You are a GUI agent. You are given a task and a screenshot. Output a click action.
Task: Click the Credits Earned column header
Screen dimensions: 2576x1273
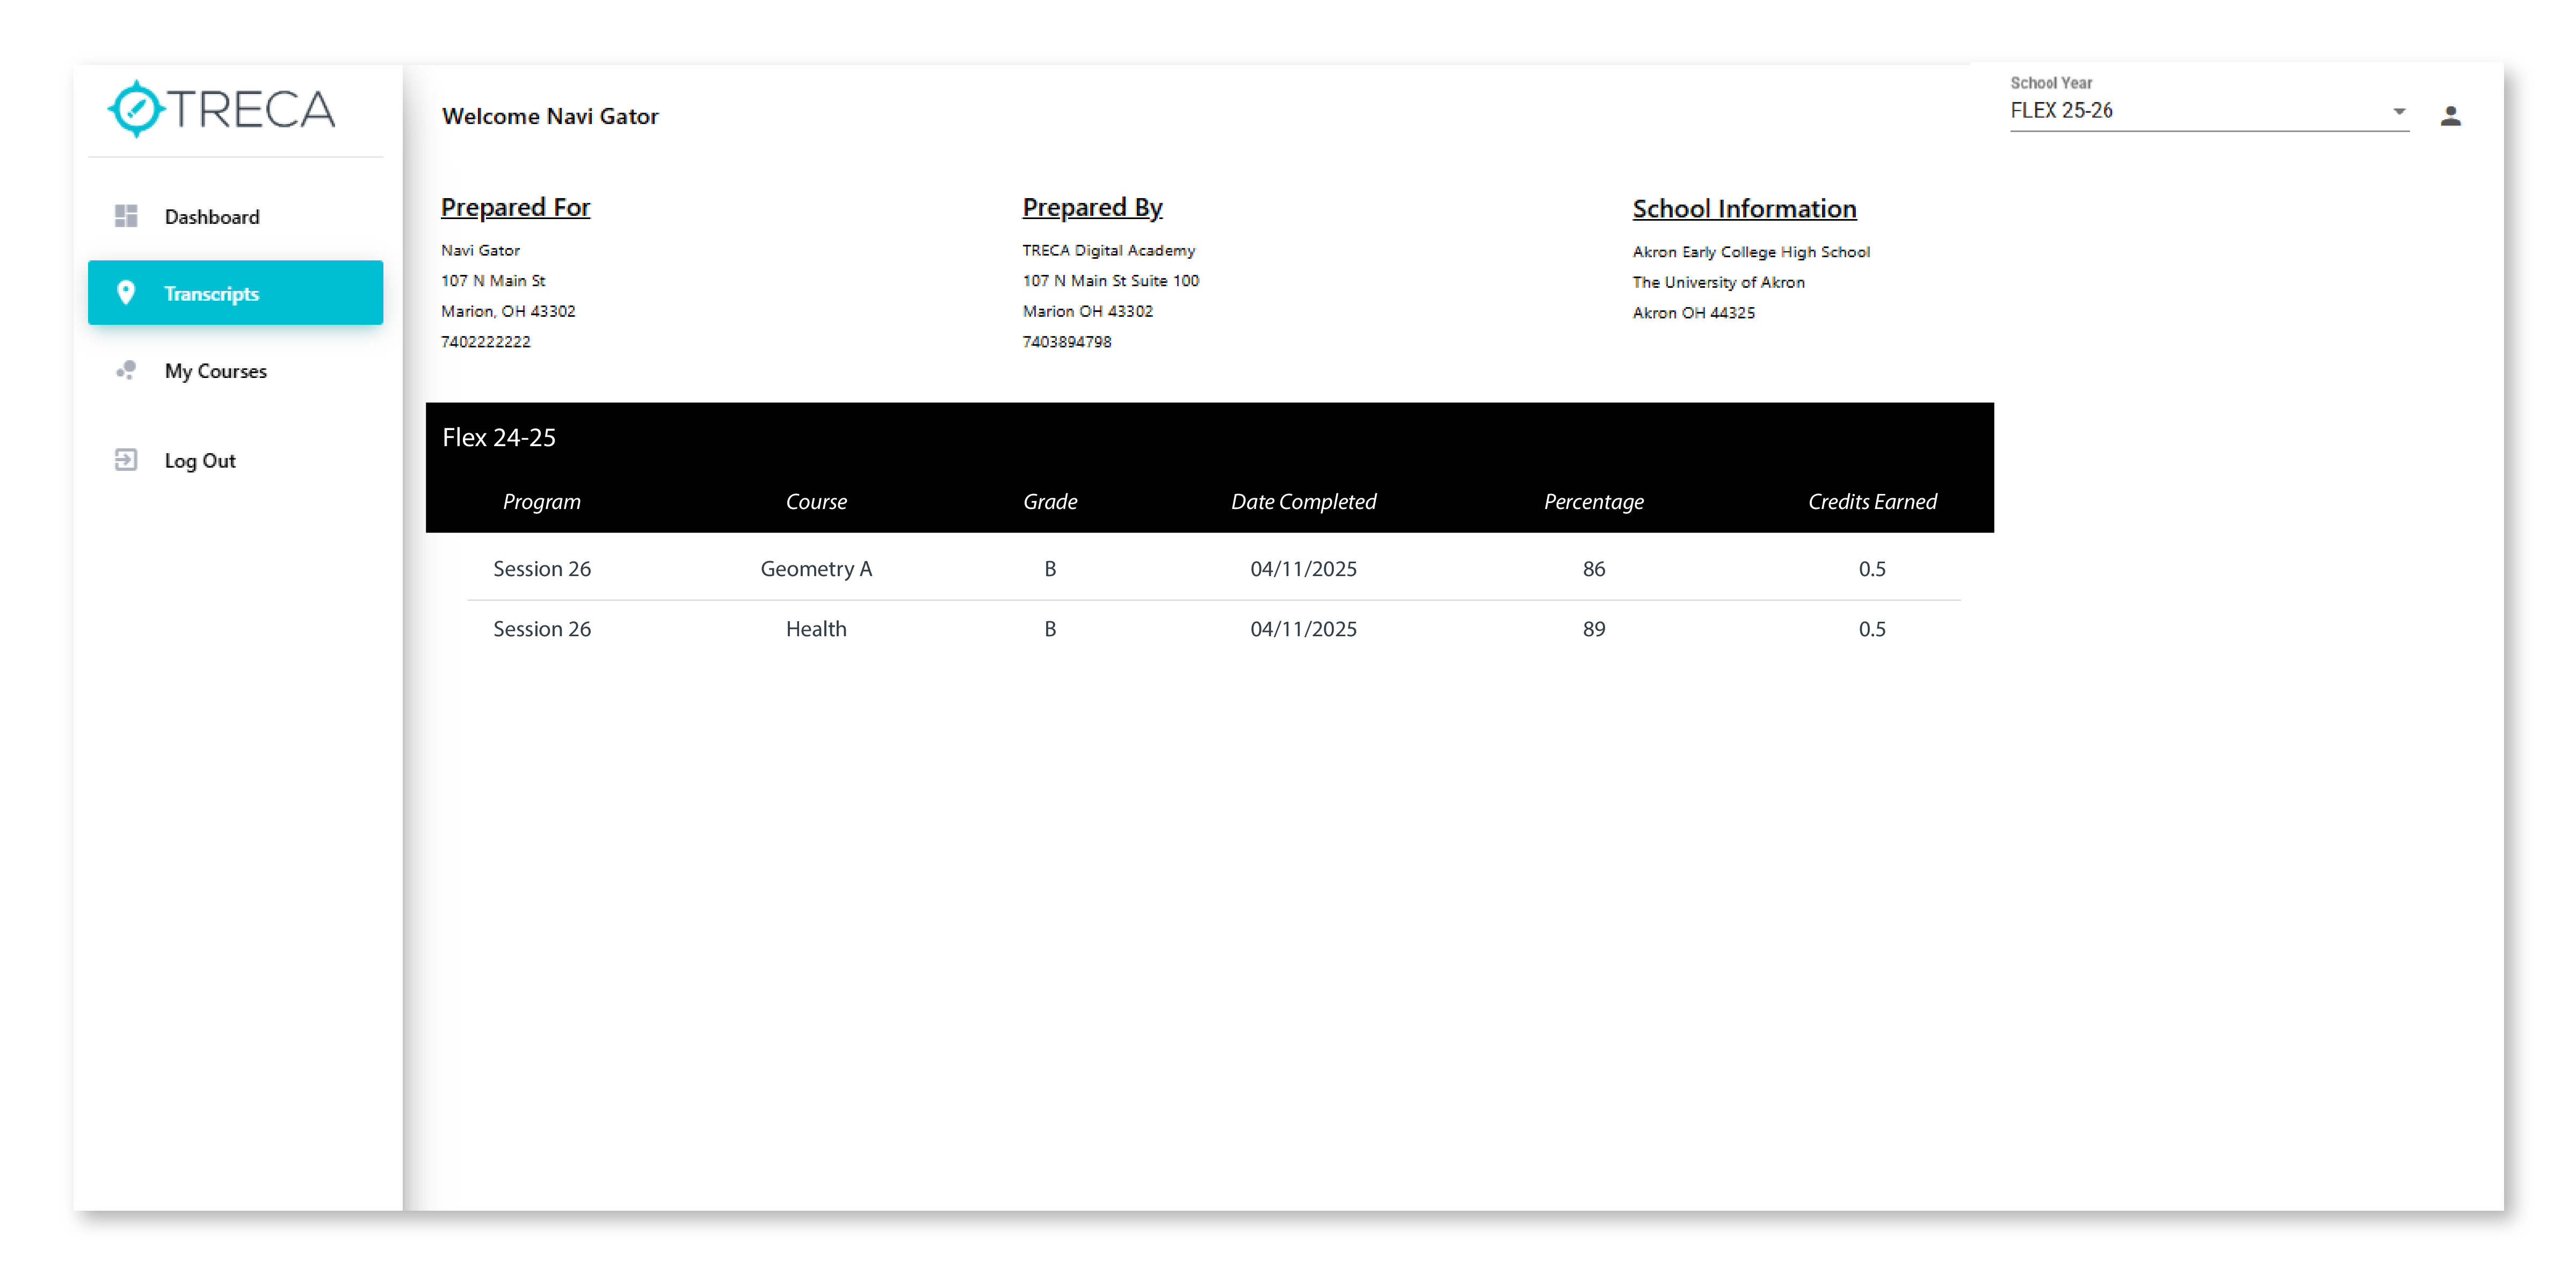pos(1871,501)
